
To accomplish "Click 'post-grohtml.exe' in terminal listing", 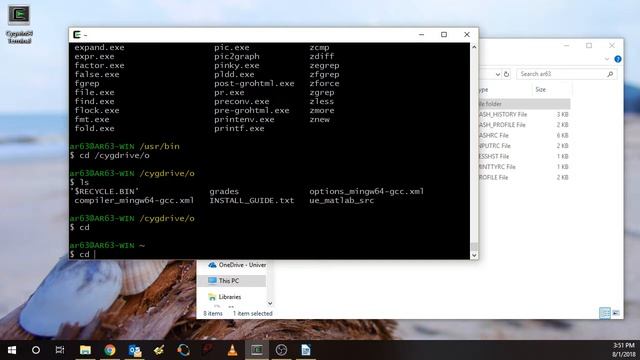I will pyautogui.click(x=254, y=83).
